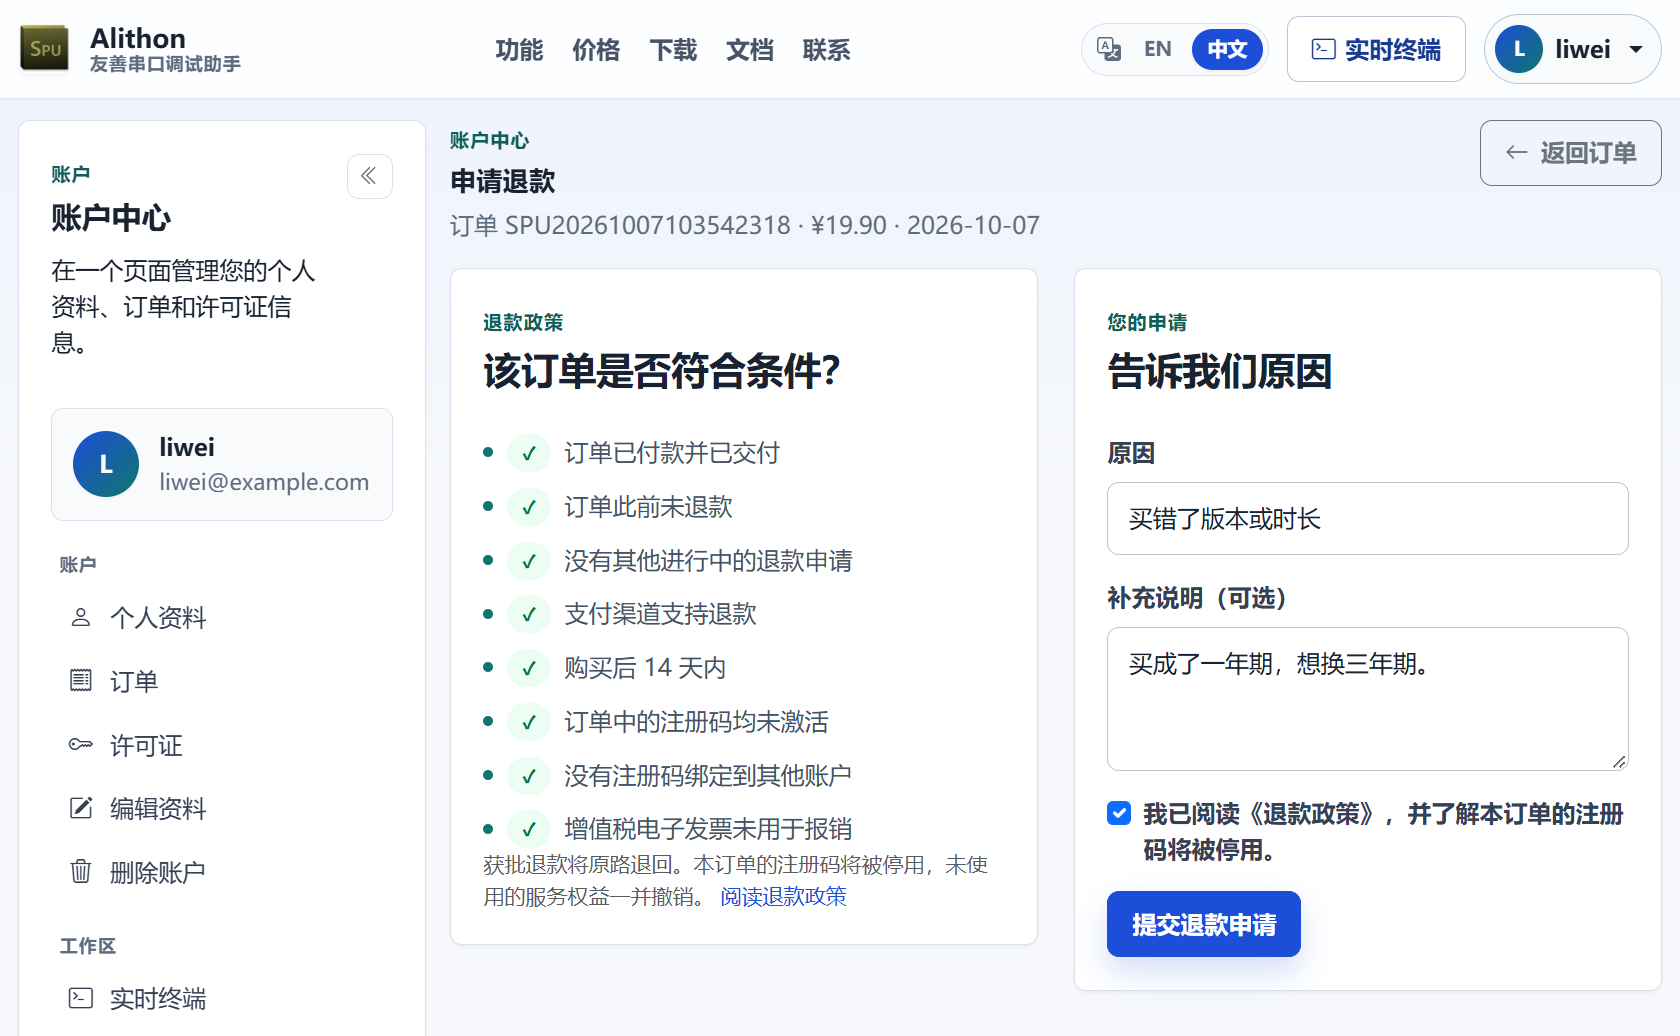Open 个人资料 person icon in sidebar
The image size is (1680, 1036).
81,617
